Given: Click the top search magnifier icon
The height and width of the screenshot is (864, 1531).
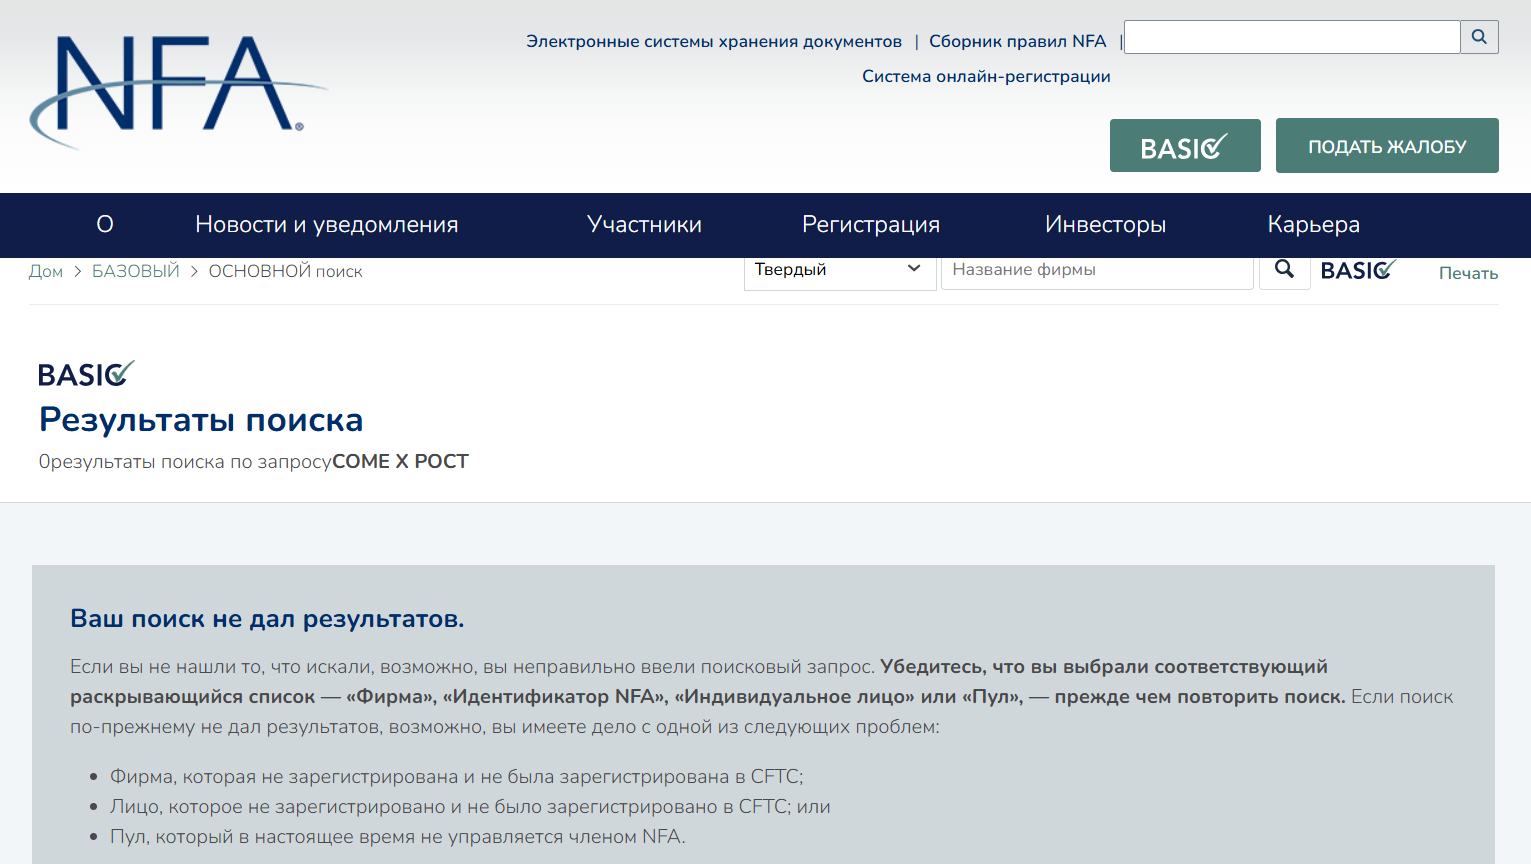Looking at the screenshot, I should [1479, 37].
